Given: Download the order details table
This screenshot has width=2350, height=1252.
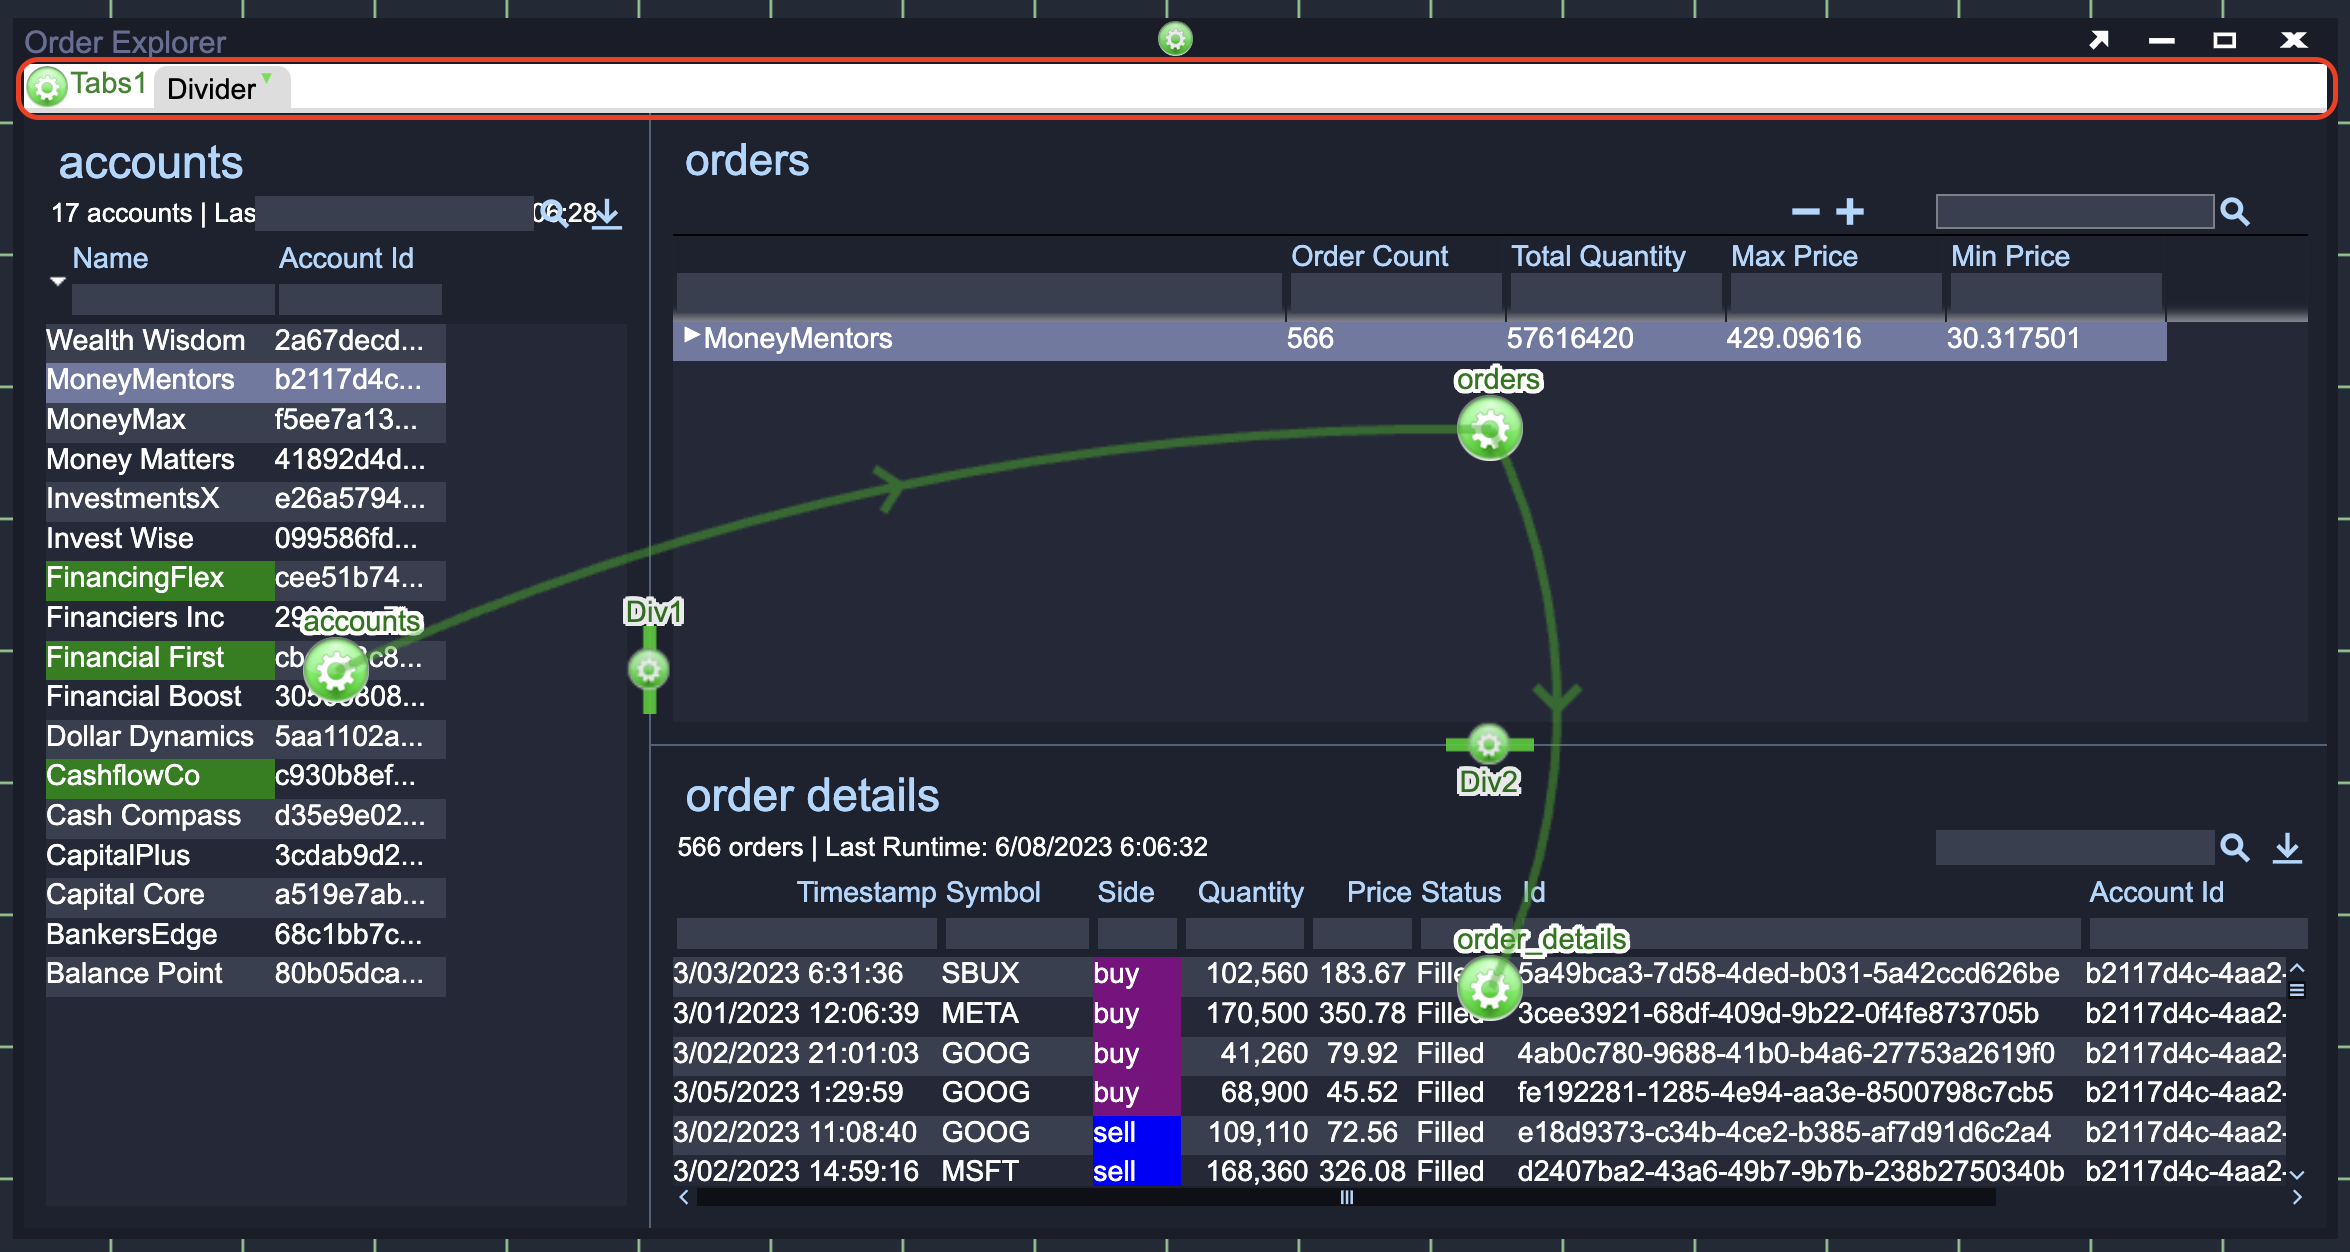Looking at the screenshot, I should coord(2287,849).
